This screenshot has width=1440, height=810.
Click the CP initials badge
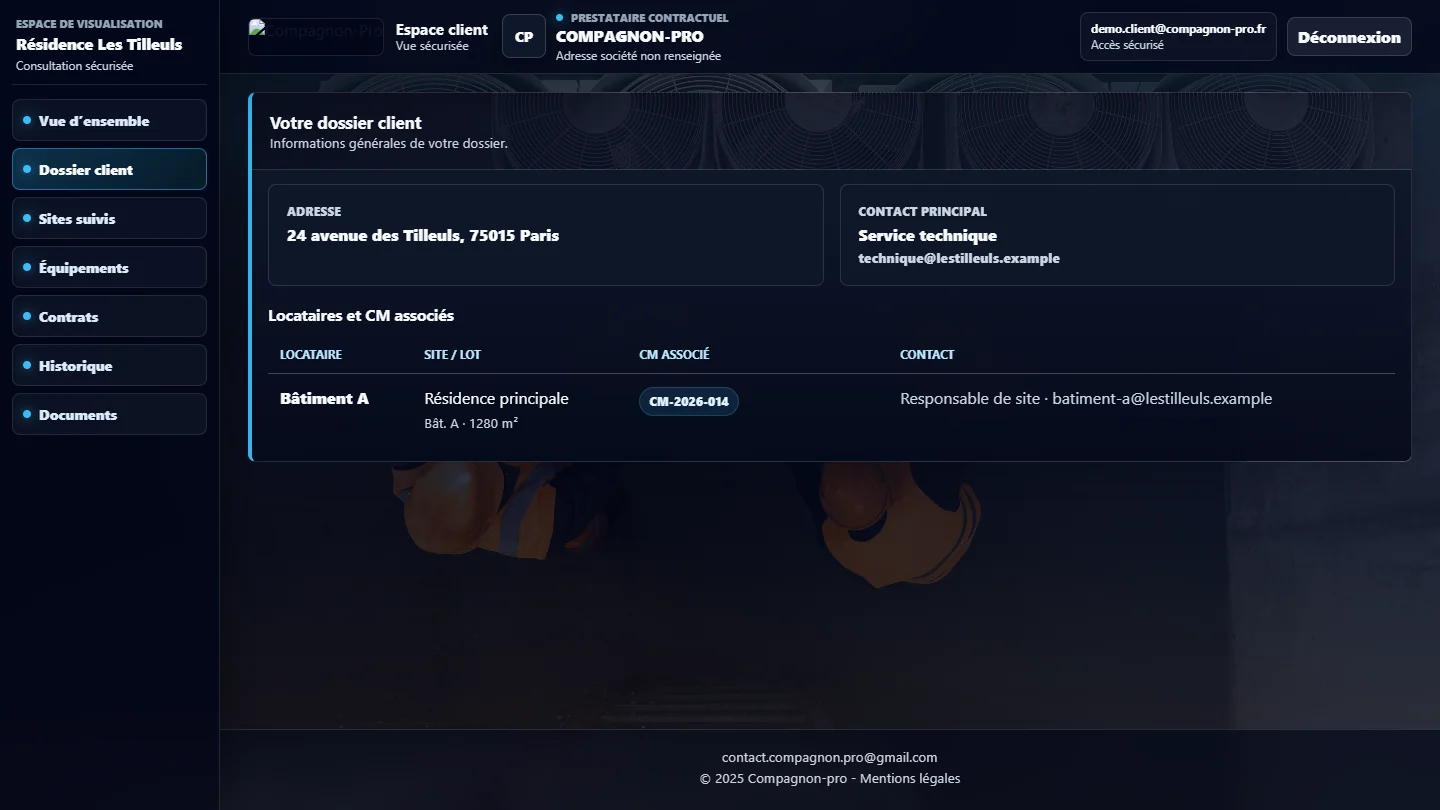pyautogui.click(x=524, y=37)
